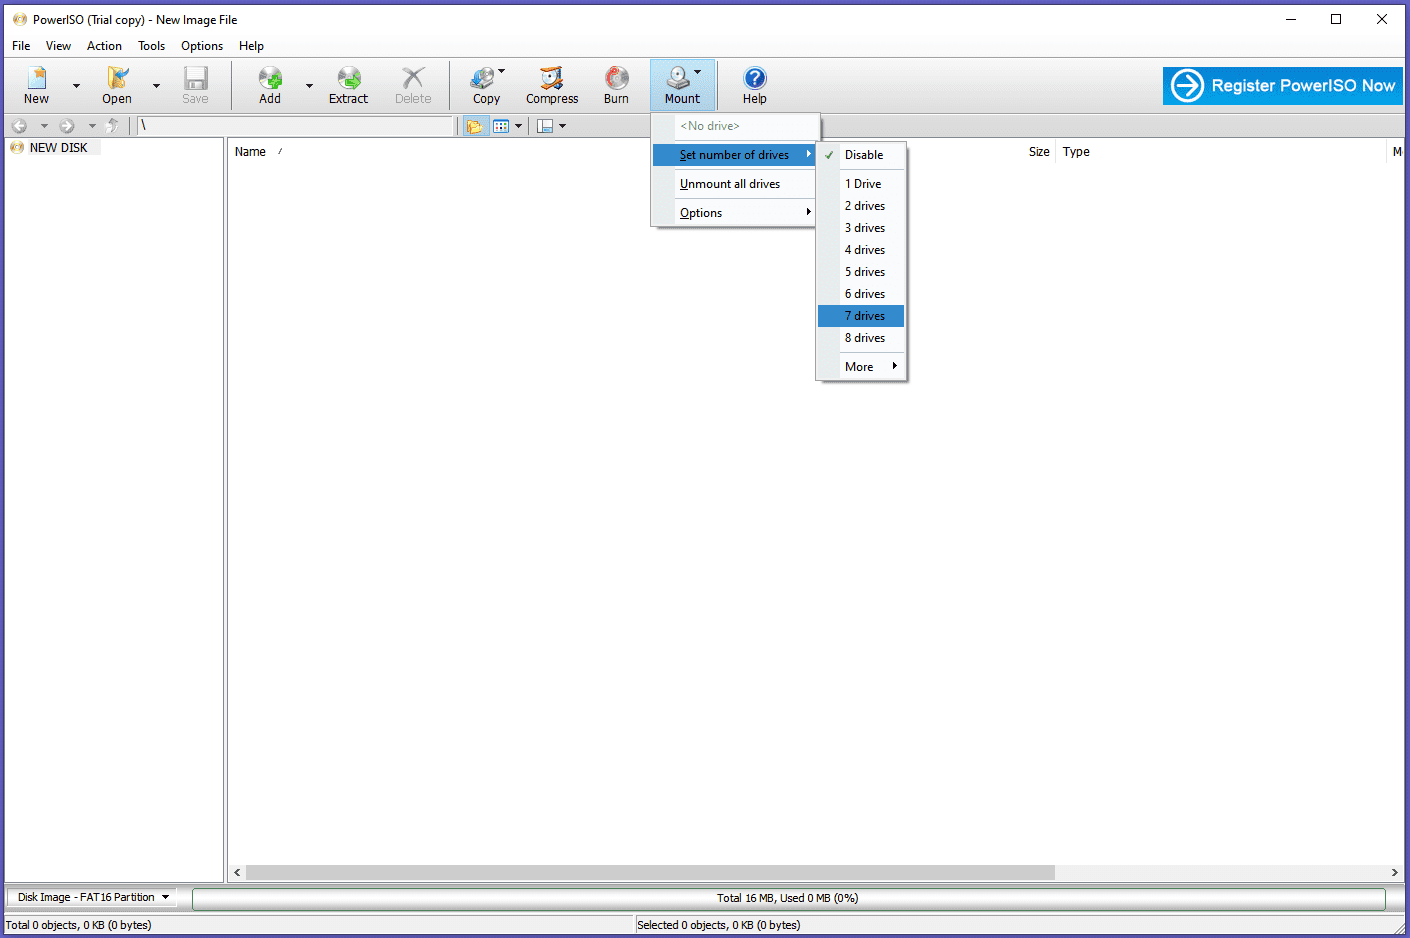Click the right scroll arrow of file list
Image resolution: width=1410 pixels, height=938 pixels.
pyautogui.click(x=1394, y=872)
